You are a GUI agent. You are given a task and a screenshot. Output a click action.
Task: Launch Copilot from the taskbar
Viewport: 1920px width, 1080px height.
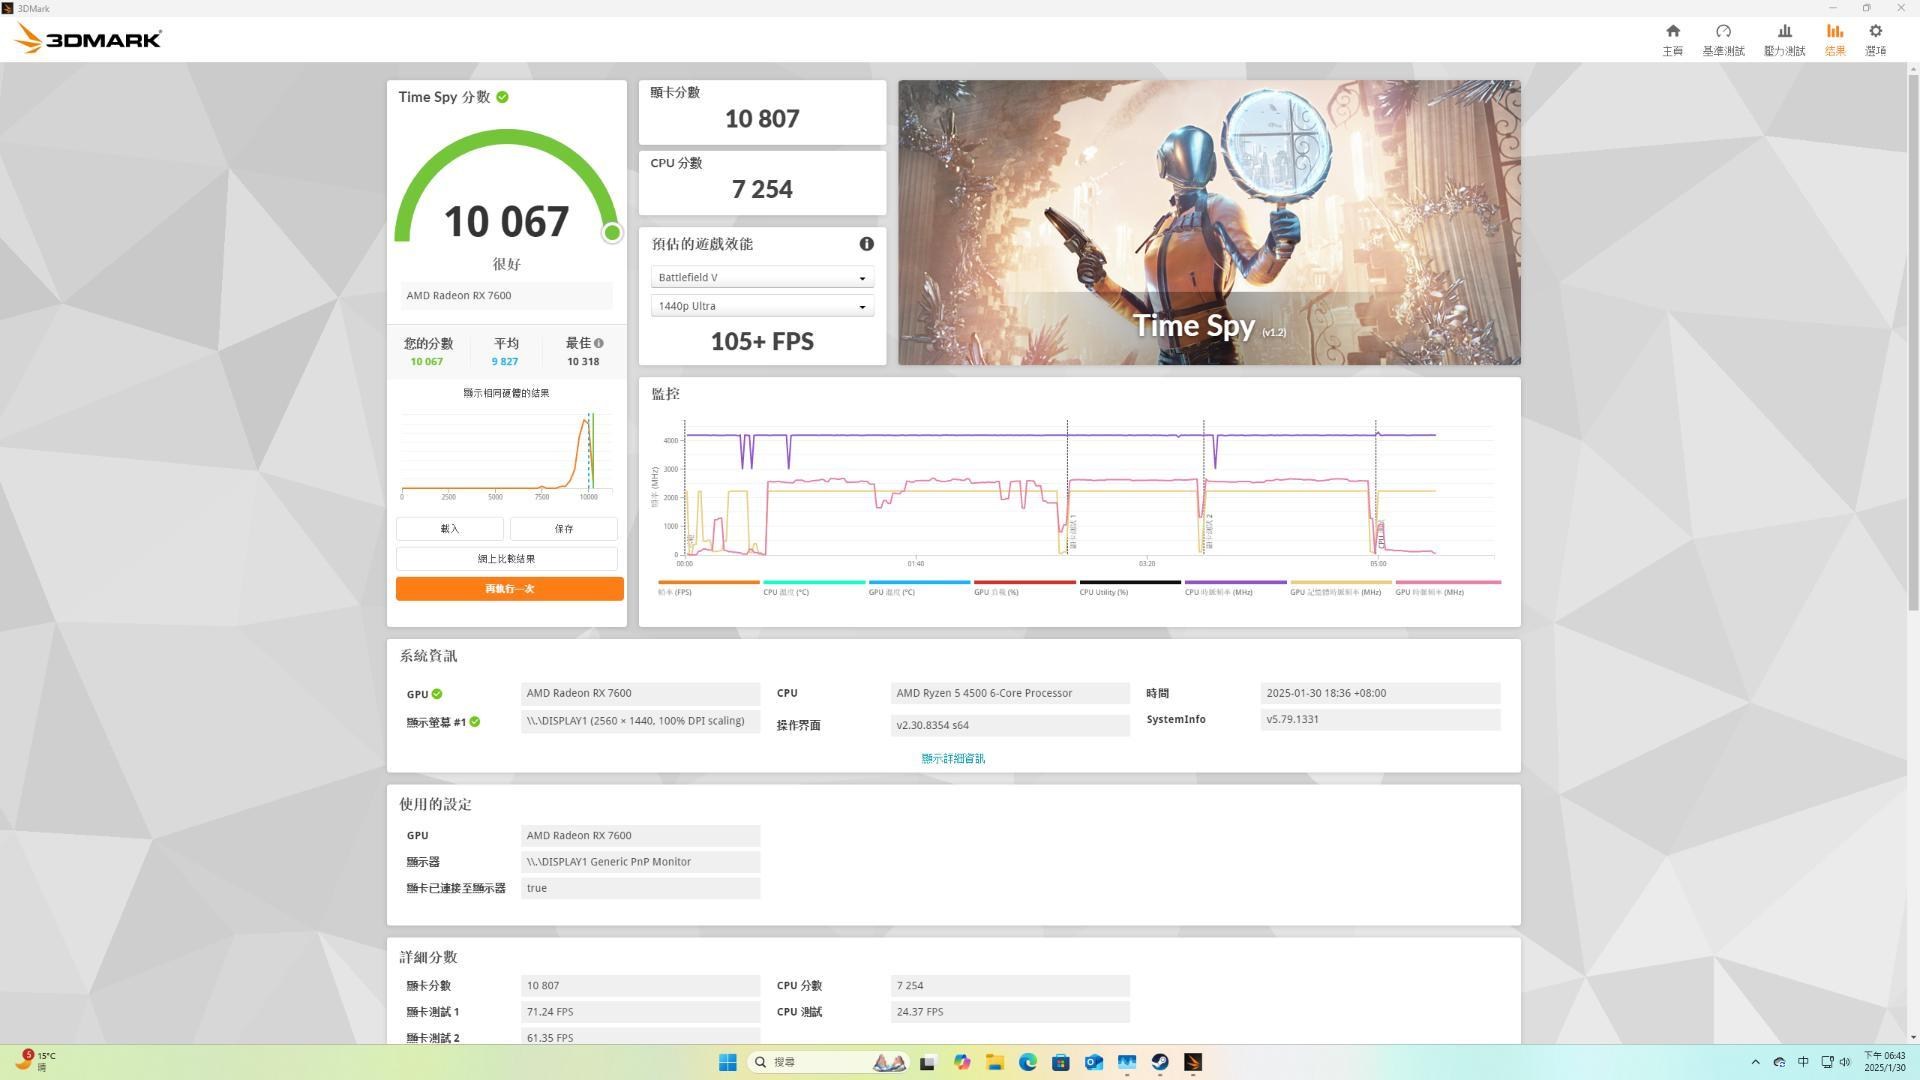961,1062
